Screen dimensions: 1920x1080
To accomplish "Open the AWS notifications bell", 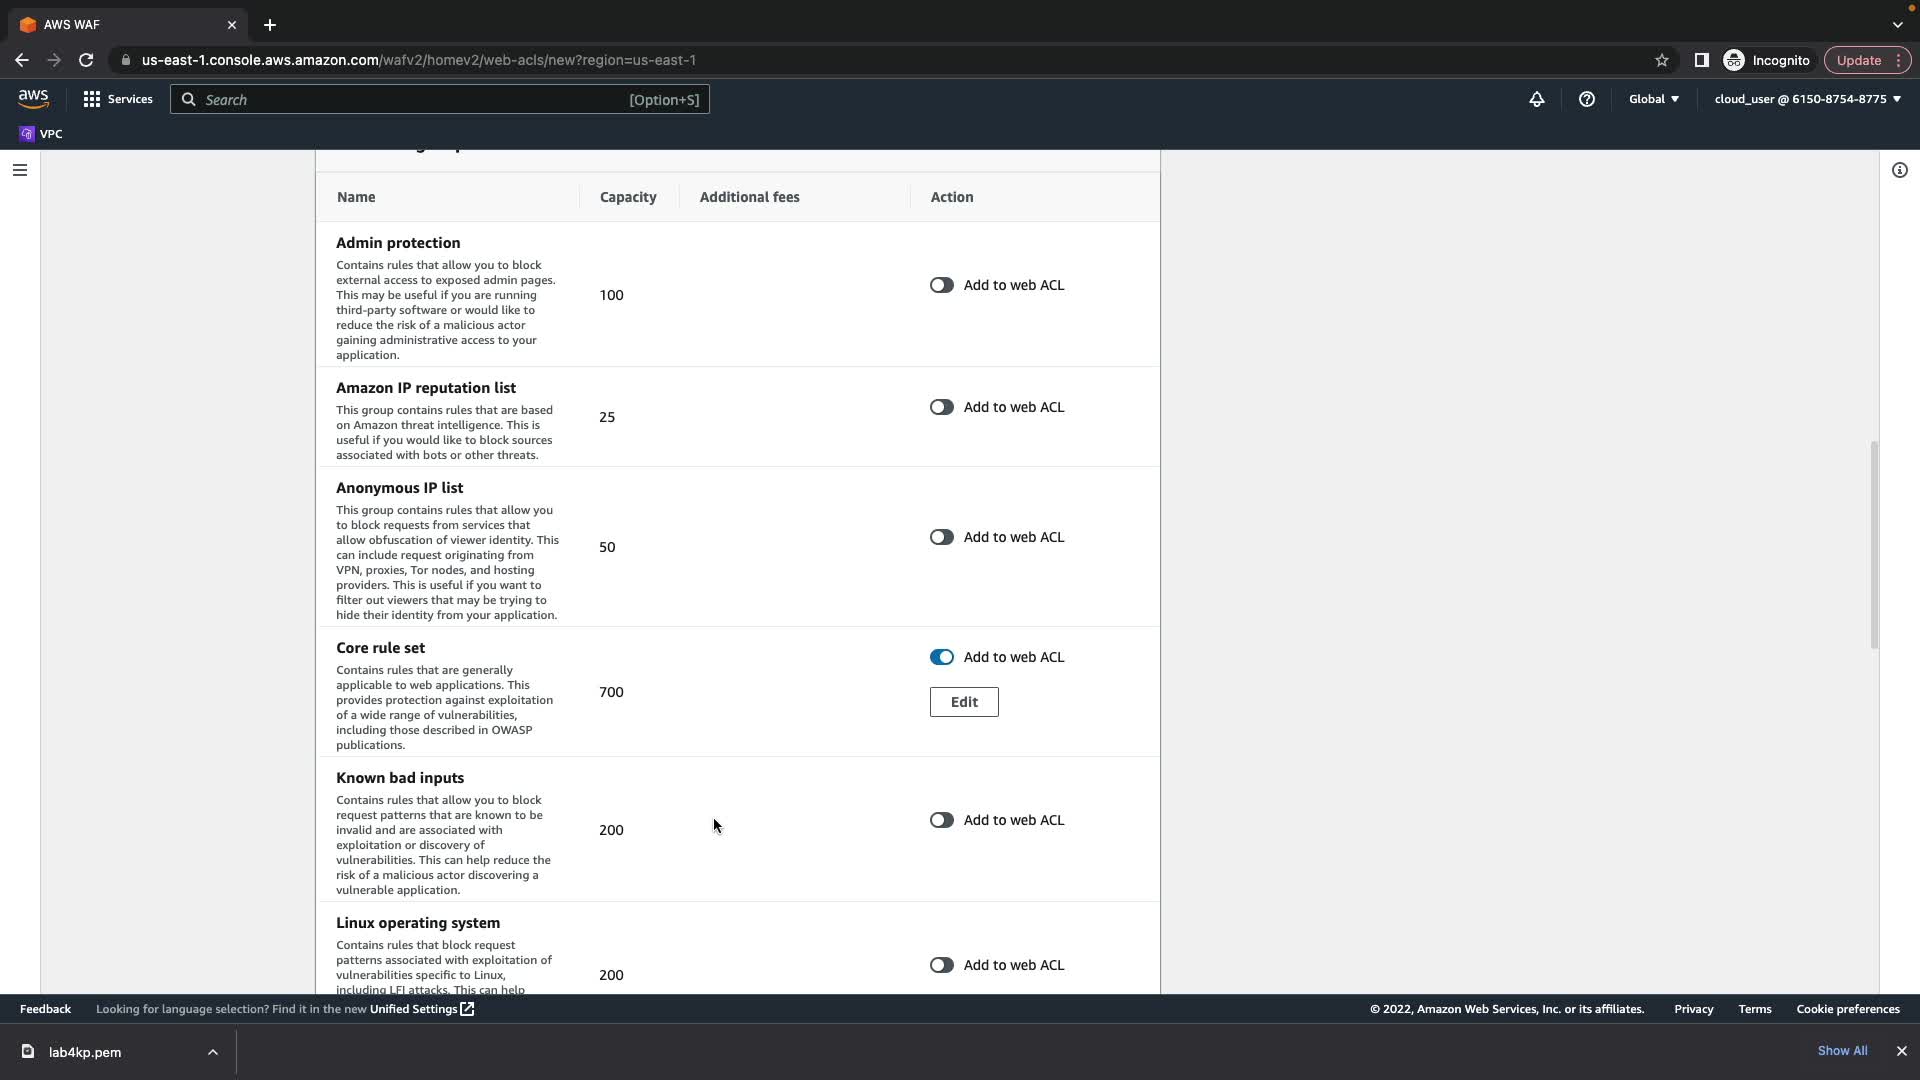I will (1536, 99).
